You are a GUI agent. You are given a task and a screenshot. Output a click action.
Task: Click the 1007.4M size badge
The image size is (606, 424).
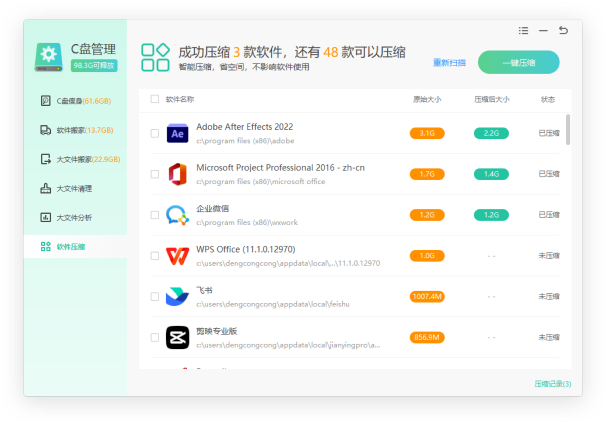(x=427, y=296)
